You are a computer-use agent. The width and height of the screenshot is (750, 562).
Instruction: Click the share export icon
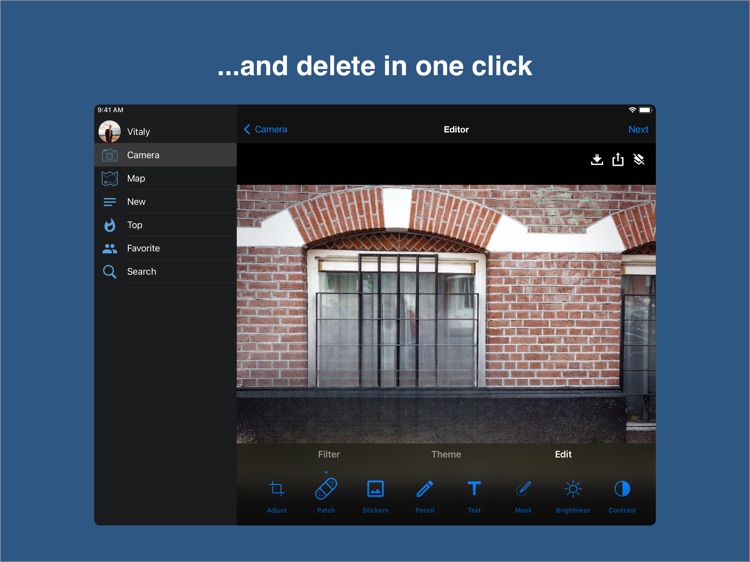point(618,159)
